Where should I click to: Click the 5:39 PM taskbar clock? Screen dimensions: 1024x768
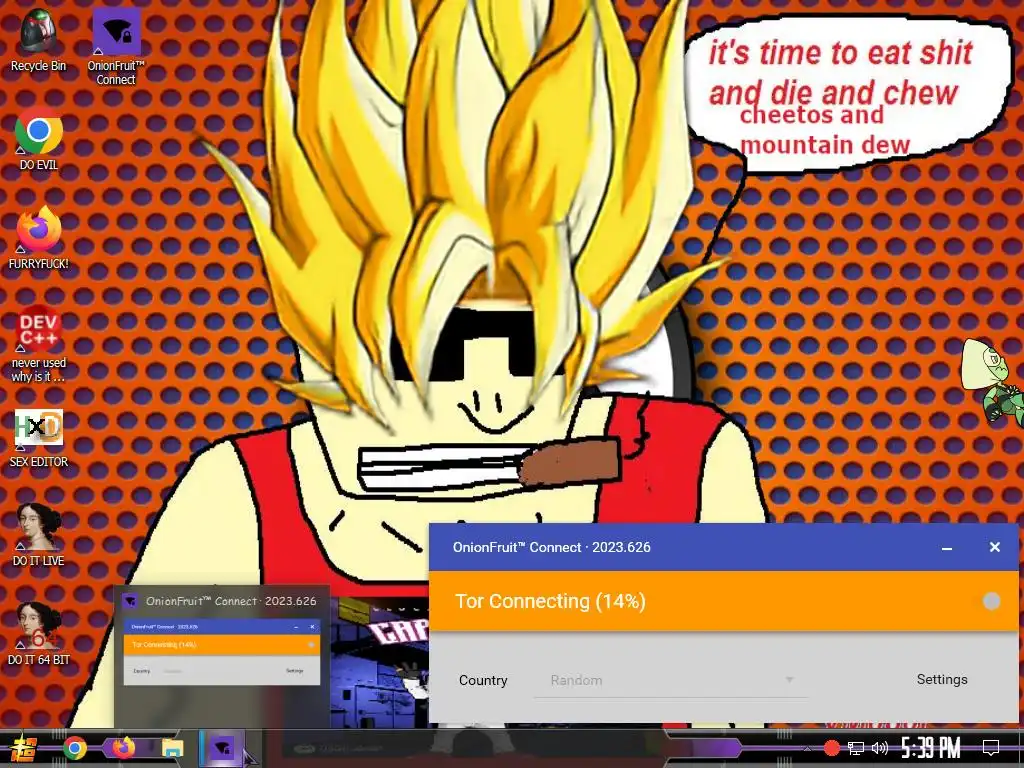point(931,748)
